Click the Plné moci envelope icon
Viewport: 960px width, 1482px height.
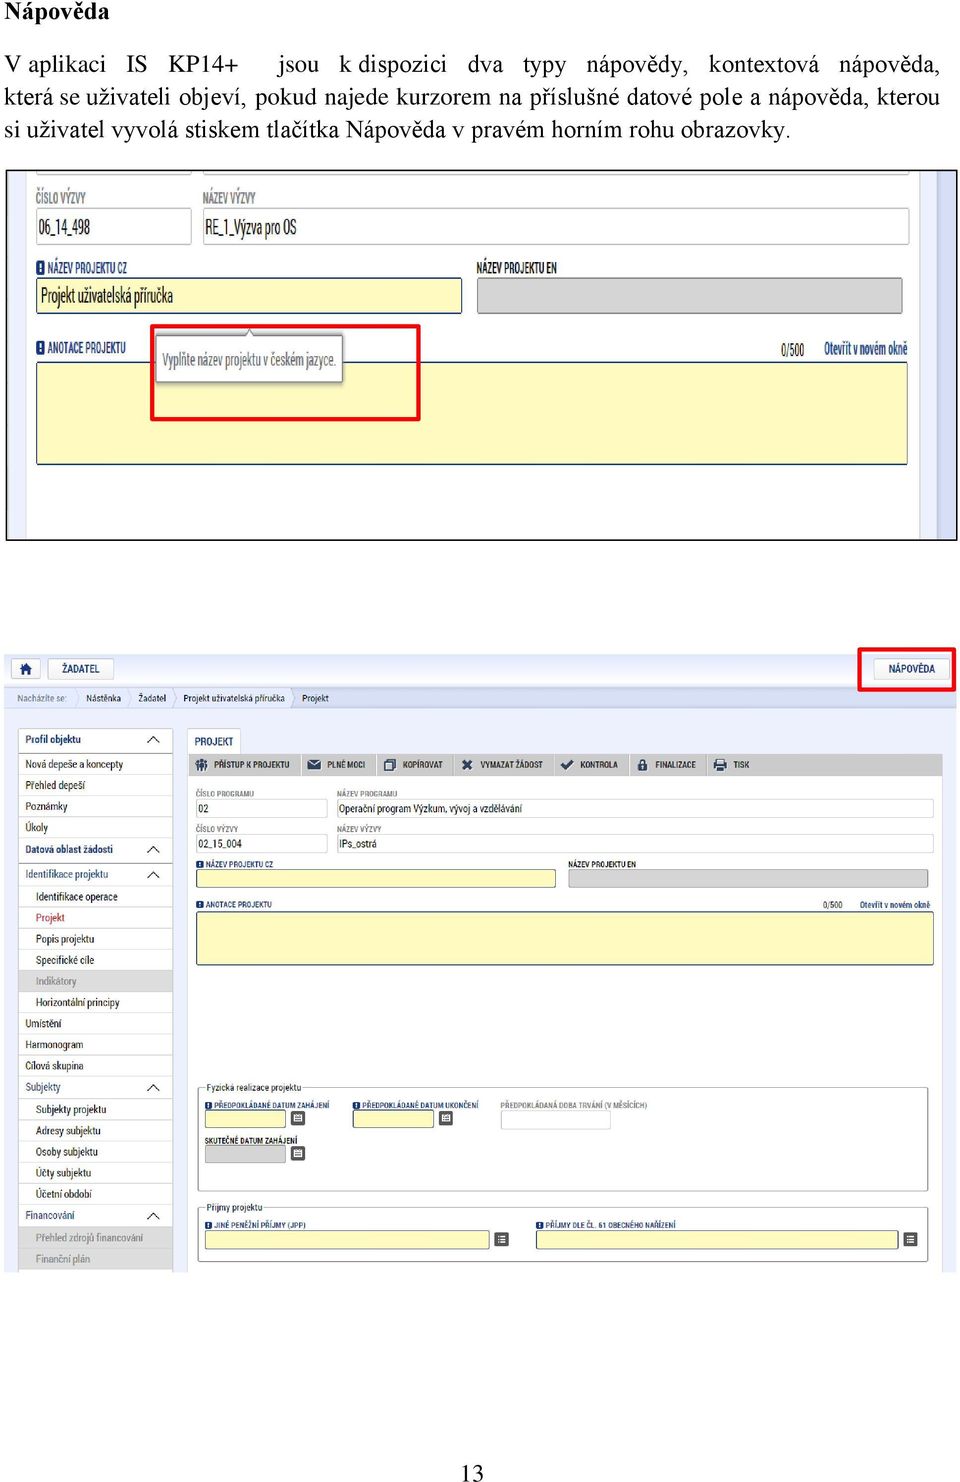314,764
